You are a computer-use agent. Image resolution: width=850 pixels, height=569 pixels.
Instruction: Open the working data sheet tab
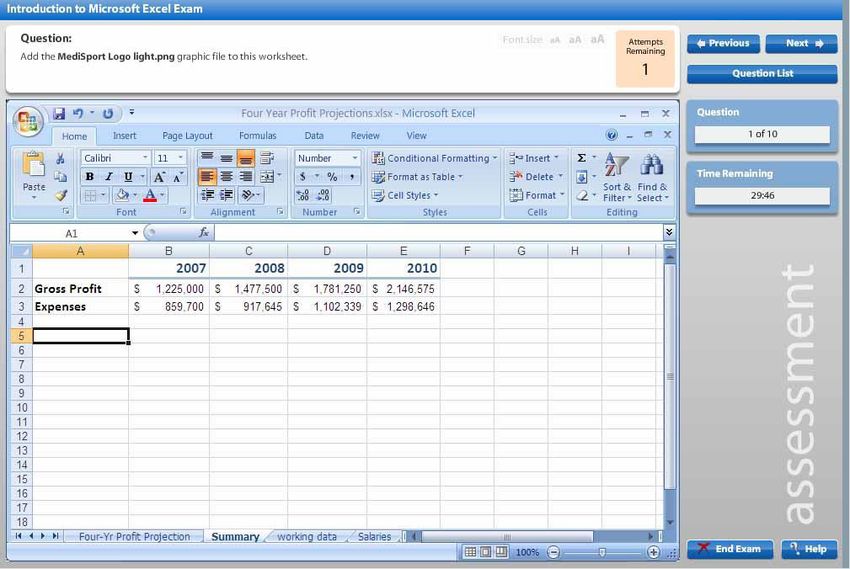click(x=307, y=536)
